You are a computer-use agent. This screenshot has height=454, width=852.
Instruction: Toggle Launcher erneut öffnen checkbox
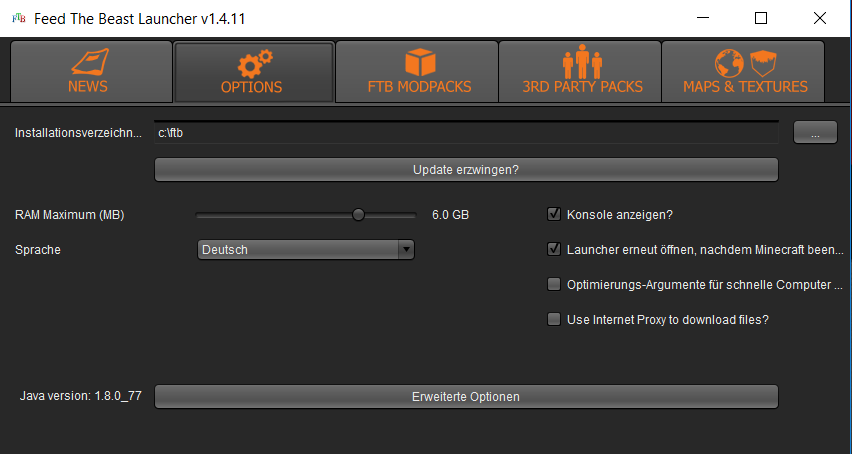tap(554, 249)
